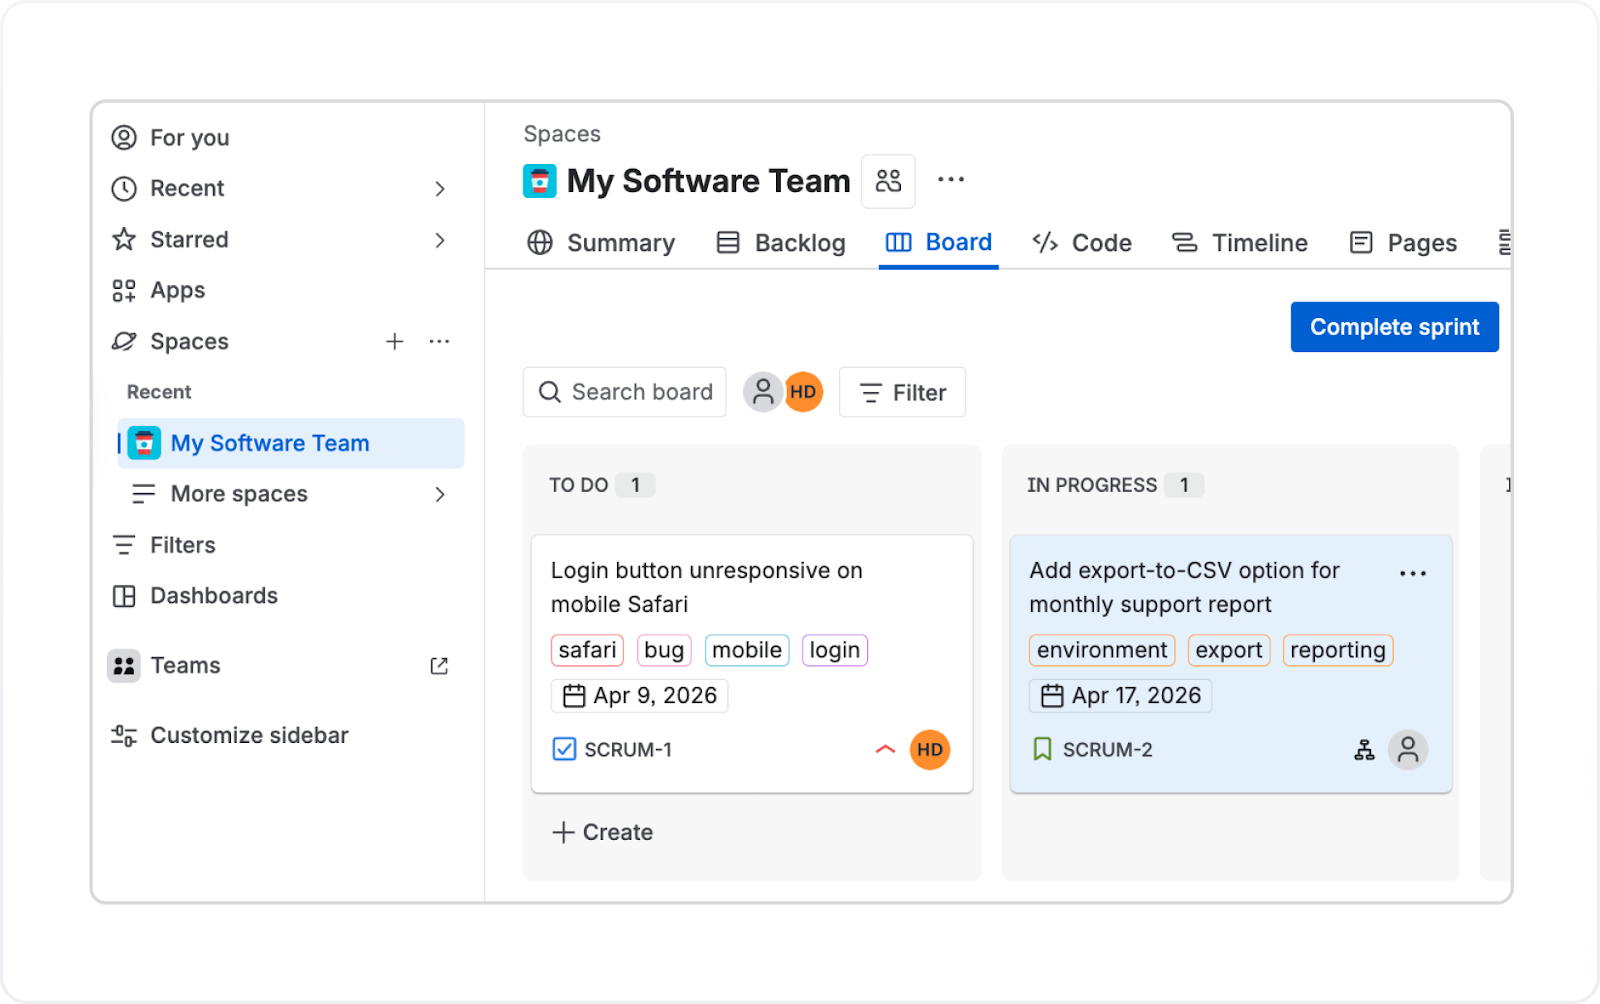Click the subtask hierarchy icon on SCRUM-2 card
The height and width of the screenshot is (1004, 1600).
(1364, 749)
